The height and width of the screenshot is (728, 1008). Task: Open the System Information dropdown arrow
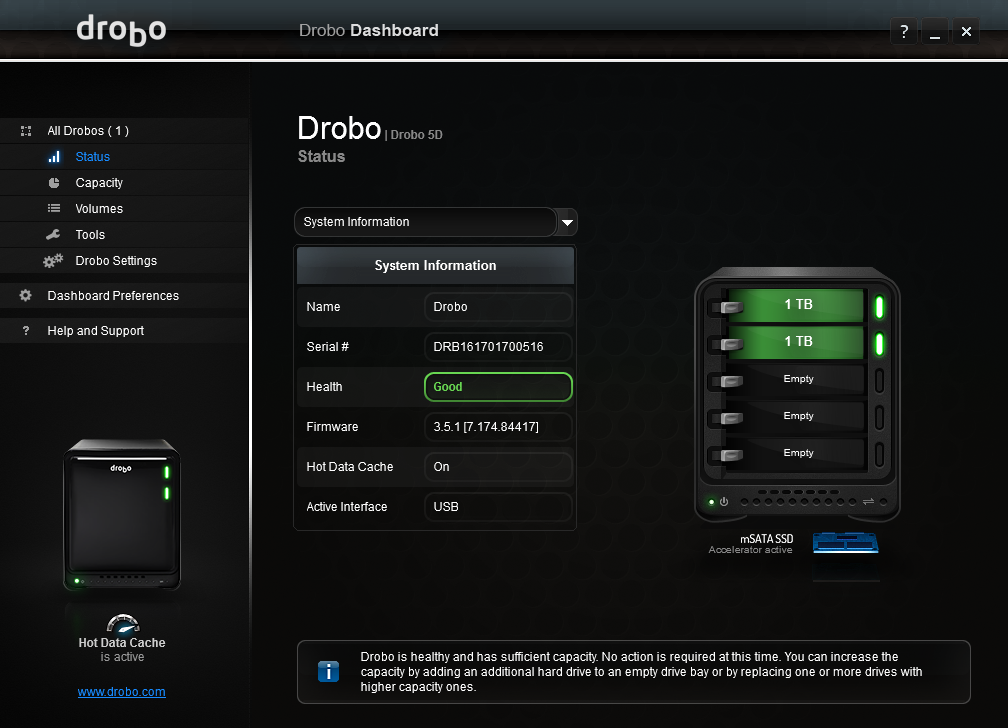567,222
